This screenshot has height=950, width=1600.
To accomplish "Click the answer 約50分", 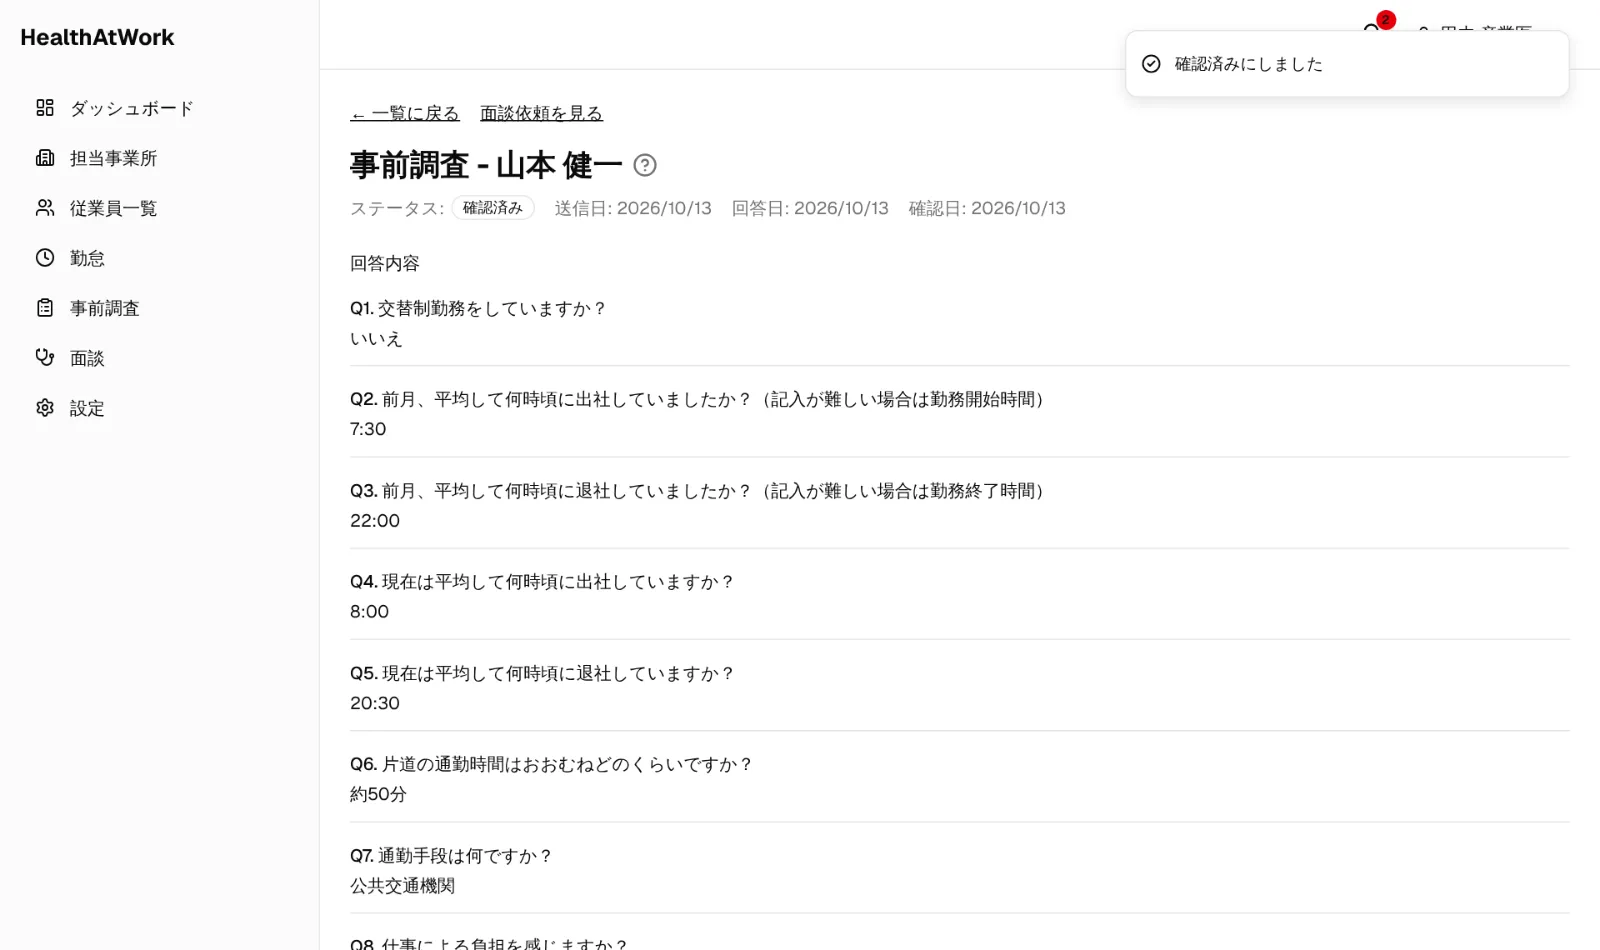I will 378,795.
